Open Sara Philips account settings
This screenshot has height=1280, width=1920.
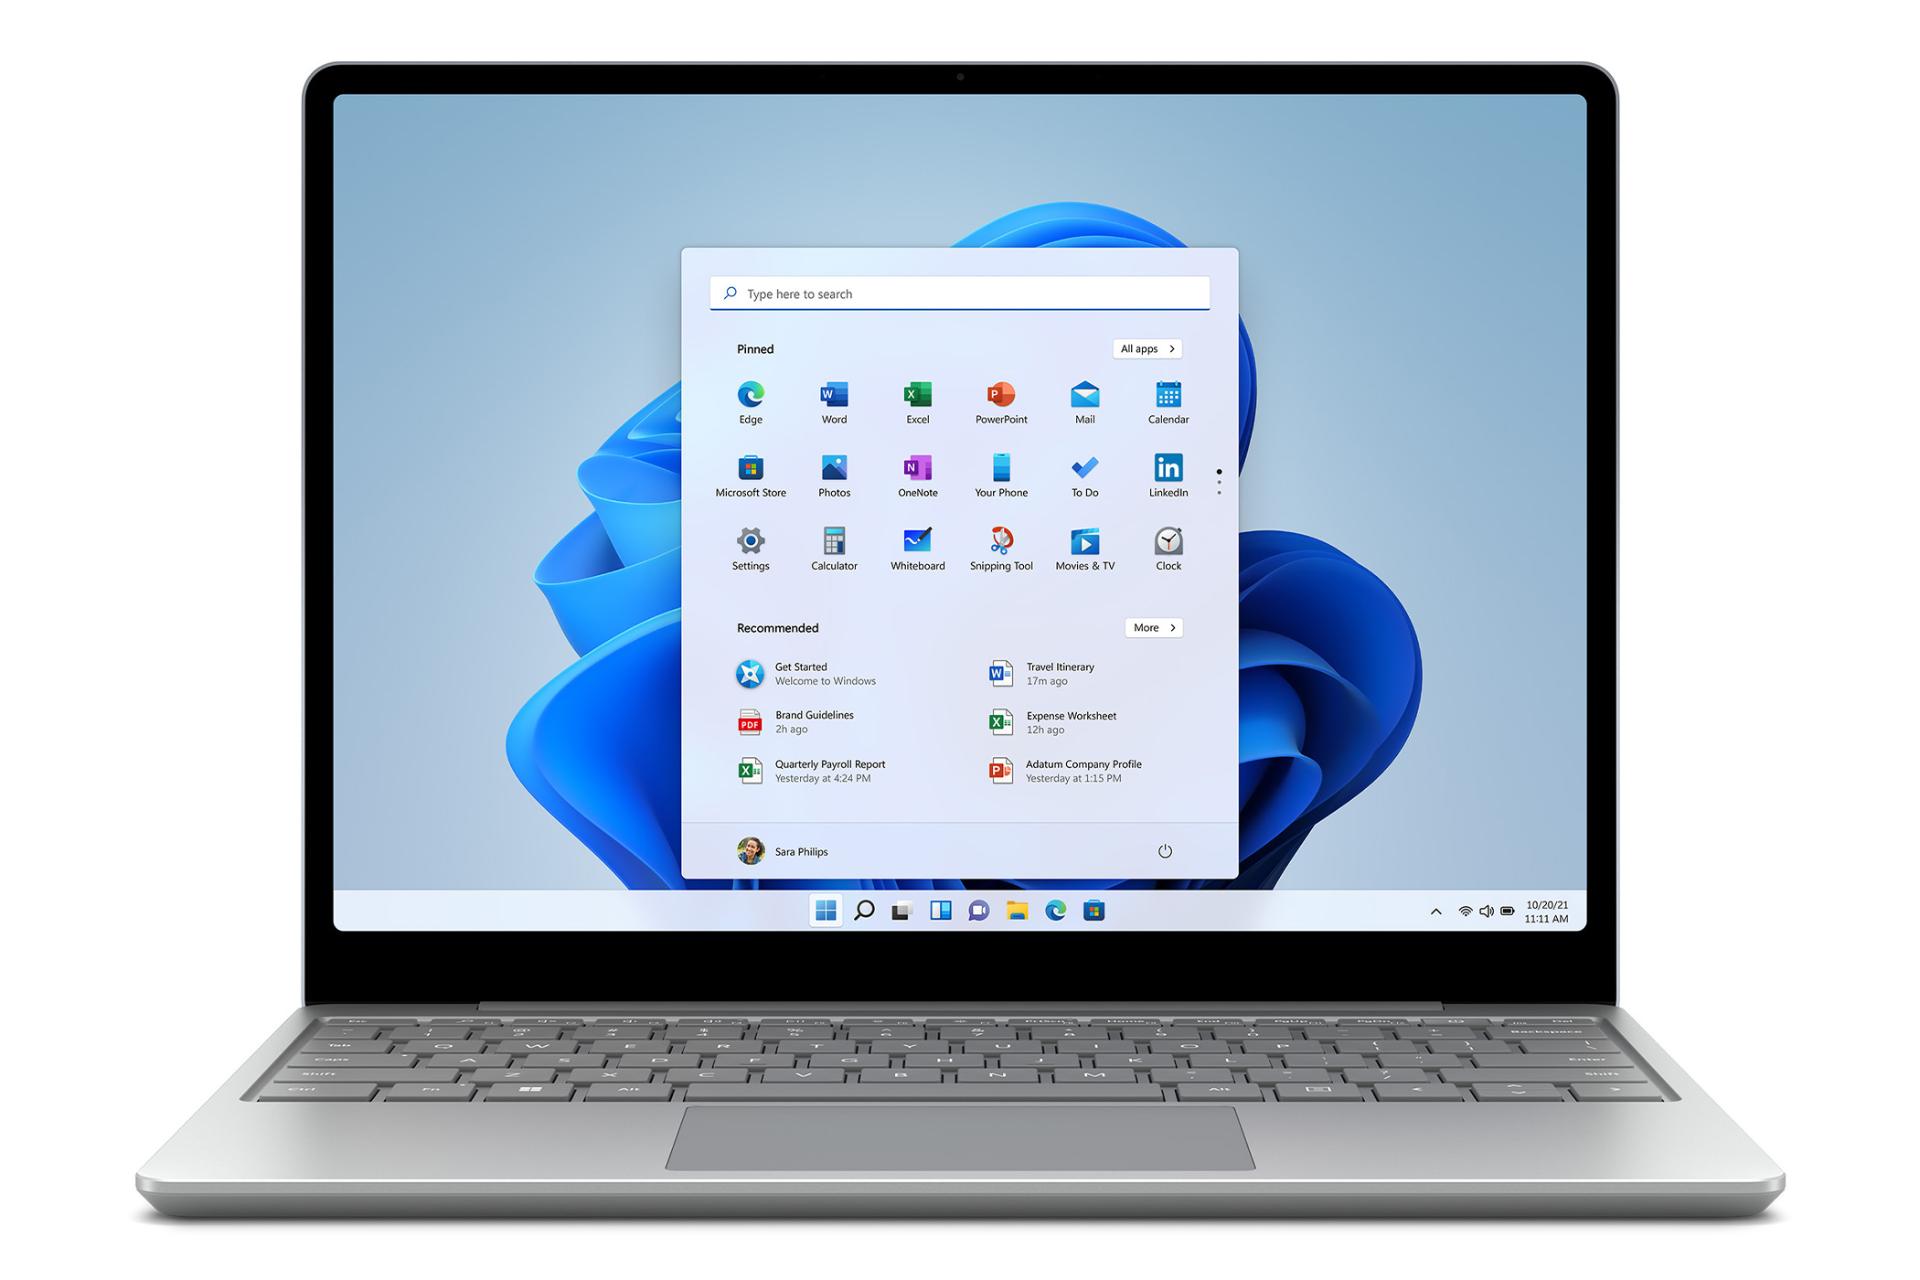[780, 851]
